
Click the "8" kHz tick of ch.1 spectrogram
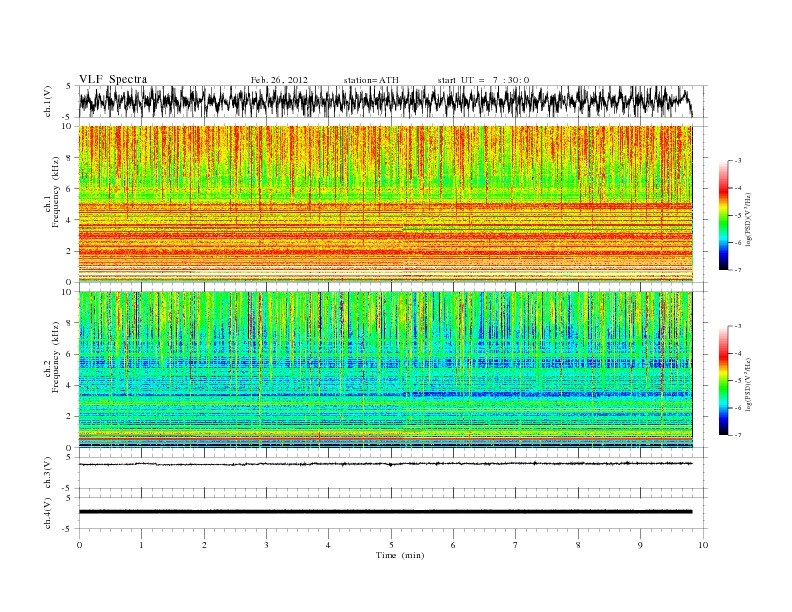70,158
